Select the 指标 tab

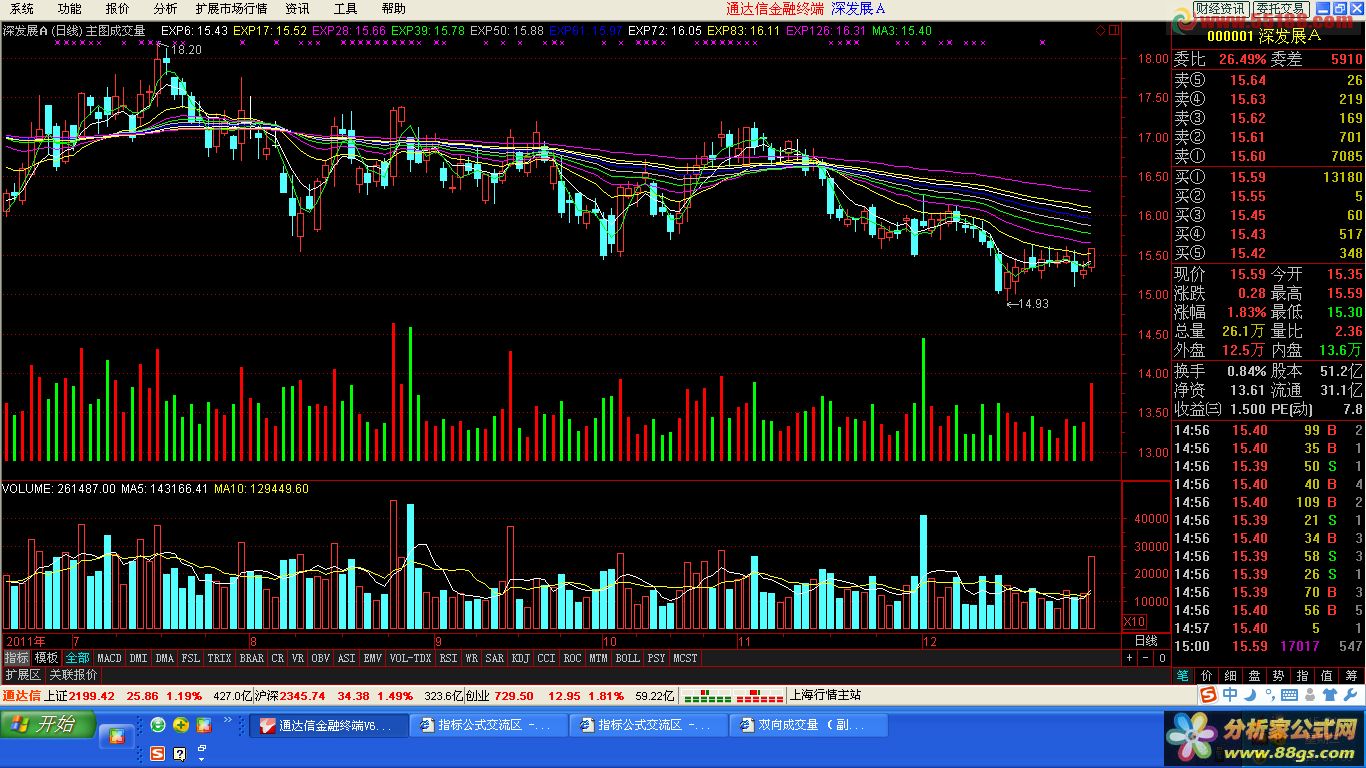click(x=16, y=658)
